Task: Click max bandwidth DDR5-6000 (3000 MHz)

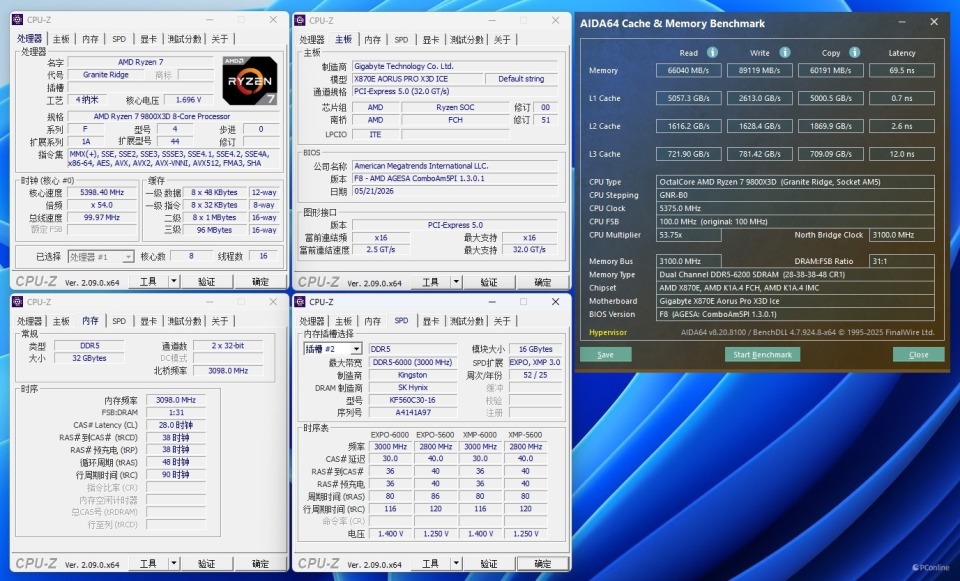Action: point(412,362)
